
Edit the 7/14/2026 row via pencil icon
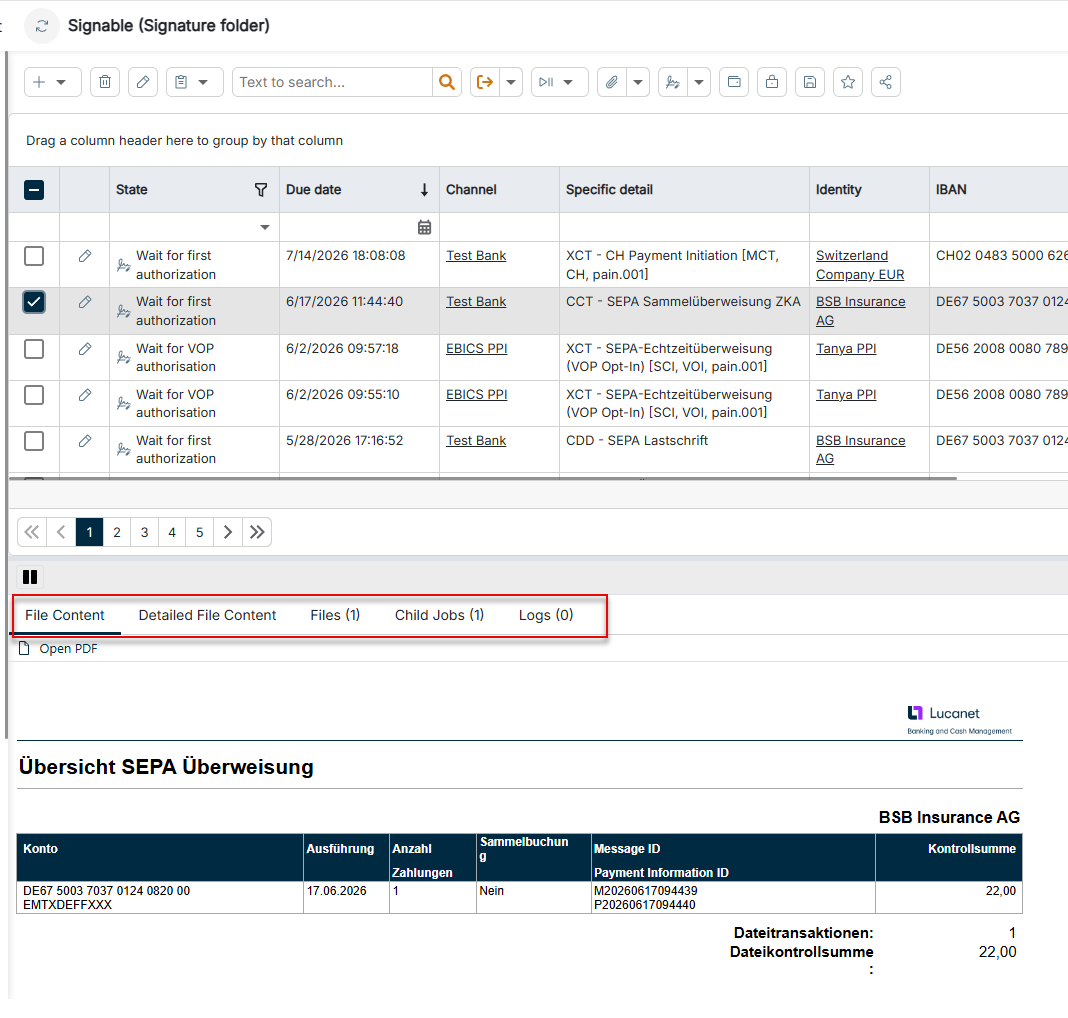point(84,256)
